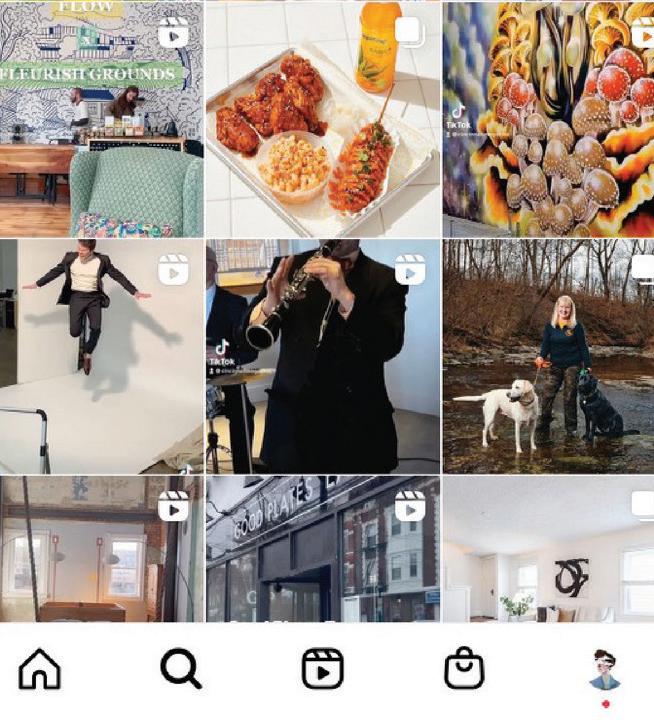Open the Shop bag icon
This screenshot has height=724, width=654.
pyautogui.click(x=464, y=668)
